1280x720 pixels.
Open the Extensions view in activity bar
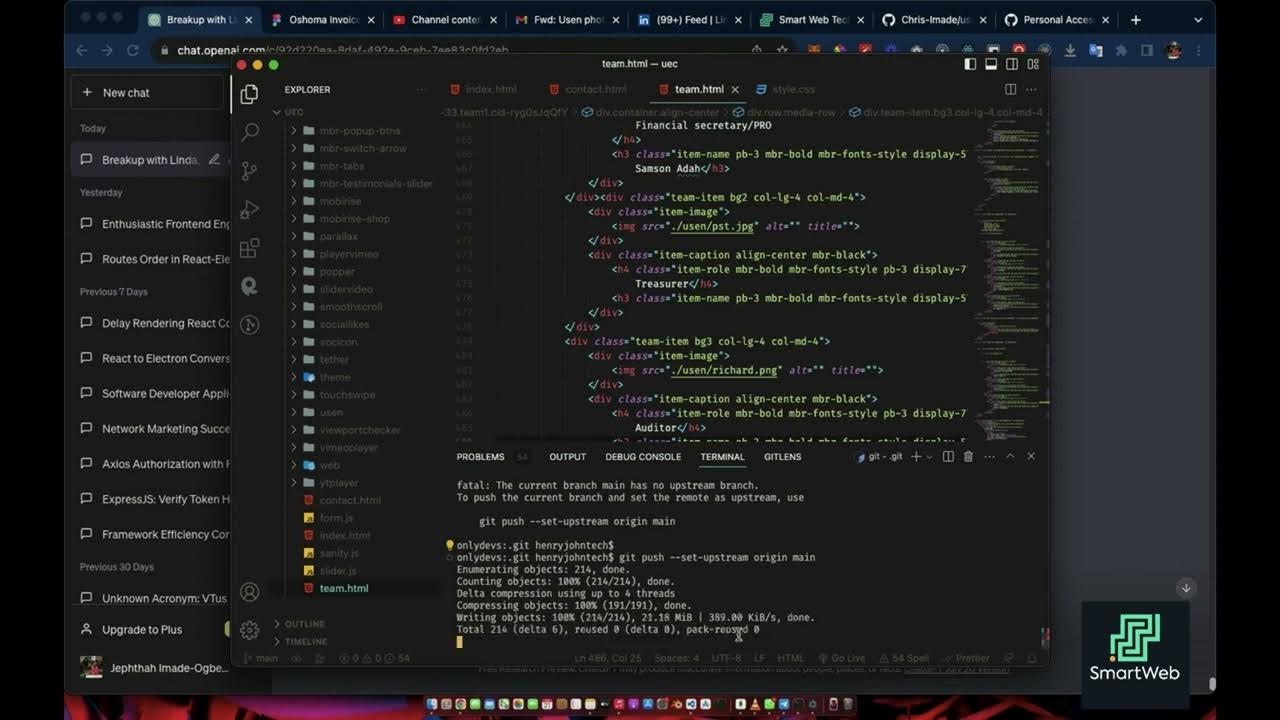tap(250, 248)
